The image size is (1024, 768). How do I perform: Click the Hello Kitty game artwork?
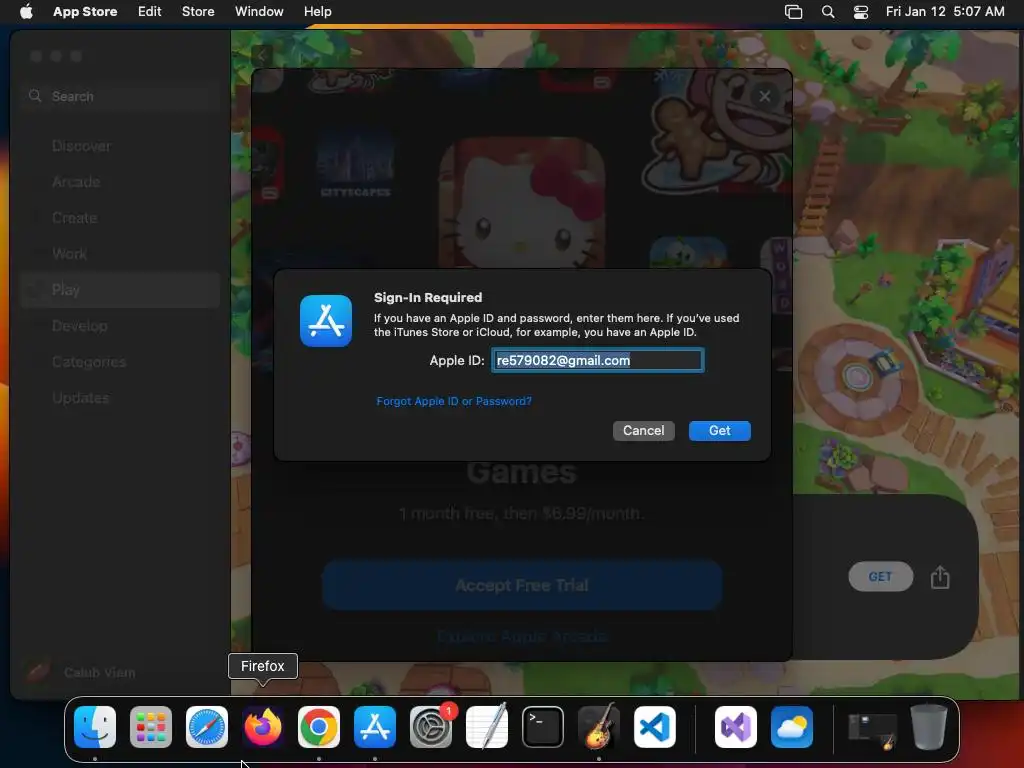point(522,202)
